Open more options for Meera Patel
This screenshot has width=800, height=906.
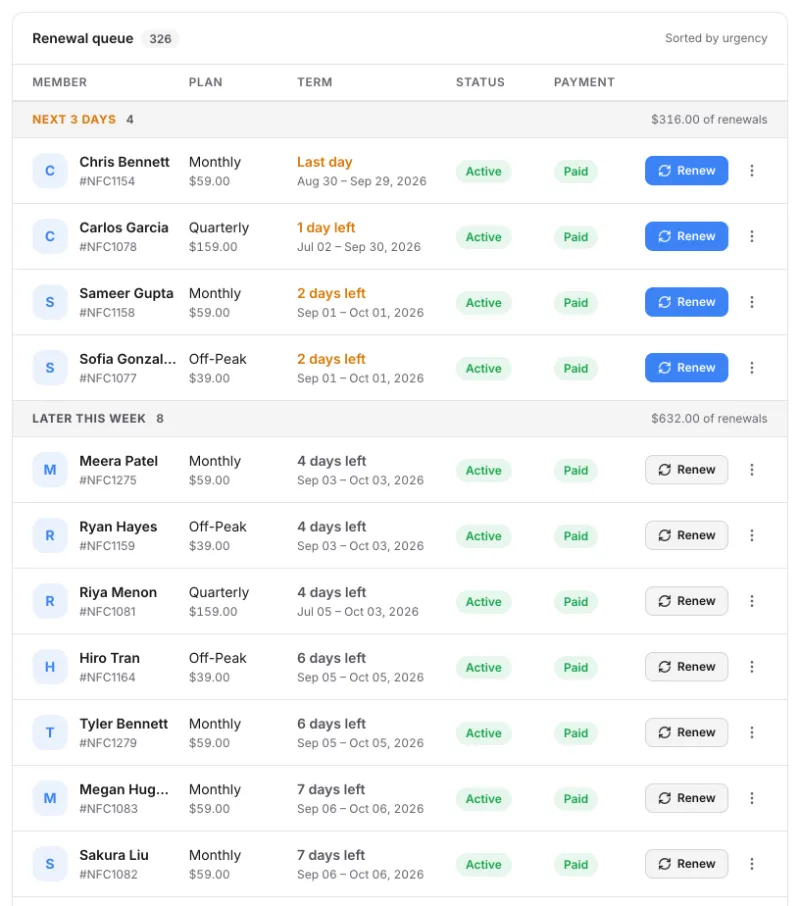[x=751, y=470]
